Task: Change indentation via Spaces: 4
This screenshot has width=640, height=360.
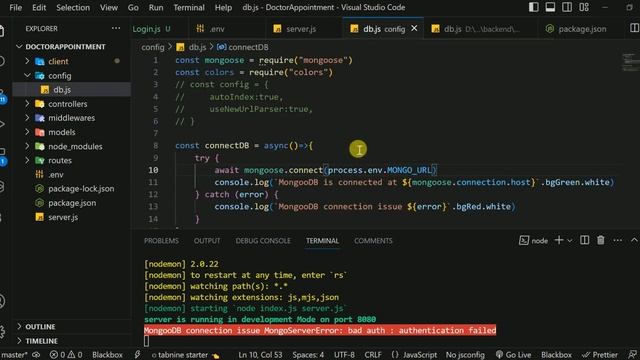Action: tap(308, 355)
